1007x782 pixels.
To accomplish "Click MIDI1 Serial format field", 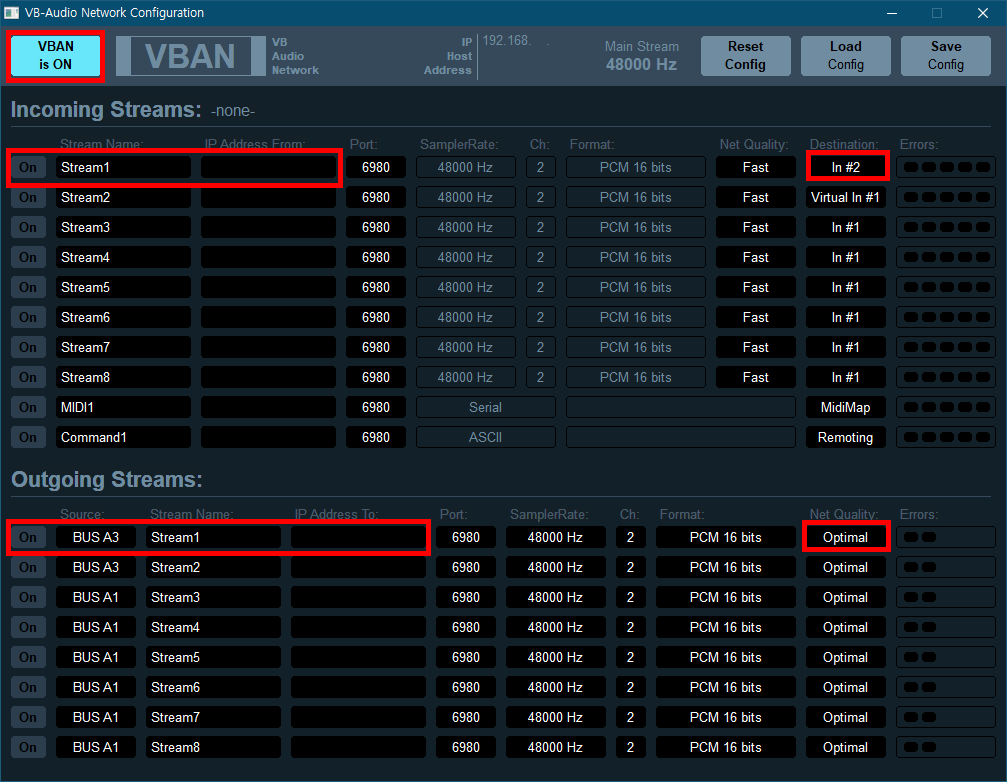I will tap(486, 407).
